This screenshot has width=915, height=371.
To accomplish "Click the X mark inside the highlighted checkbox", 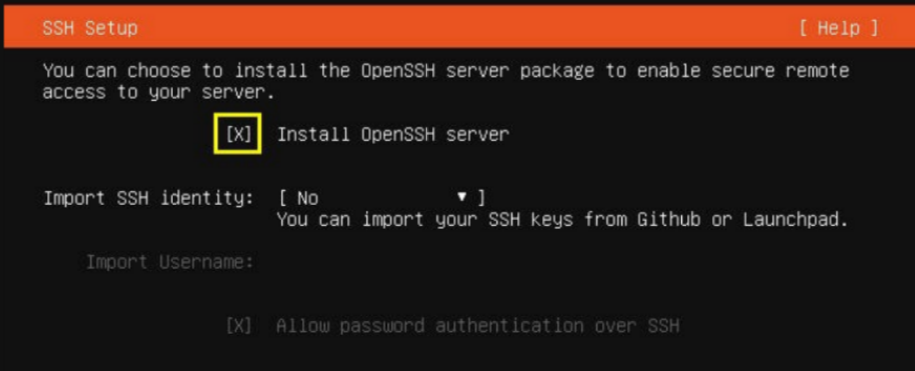I will click(238, 135).
